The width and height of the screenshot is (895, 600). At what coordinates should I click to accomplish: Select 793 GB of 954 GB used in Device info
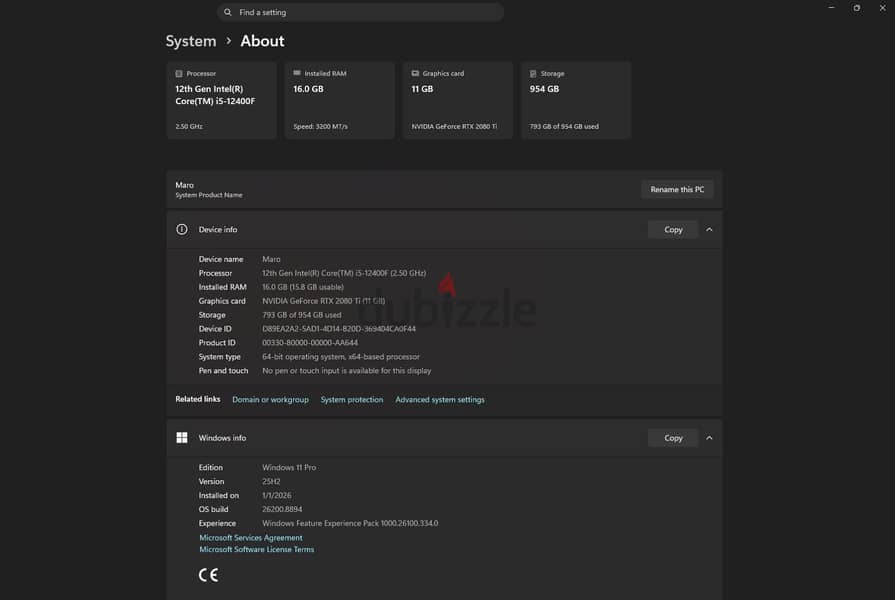[301, 315]
